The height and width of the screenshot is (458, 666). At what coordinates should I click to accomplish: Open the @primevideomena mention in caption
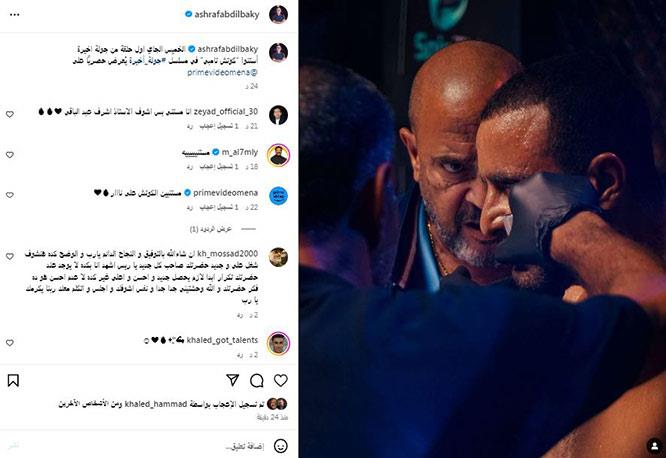click(x=222, y=73)
